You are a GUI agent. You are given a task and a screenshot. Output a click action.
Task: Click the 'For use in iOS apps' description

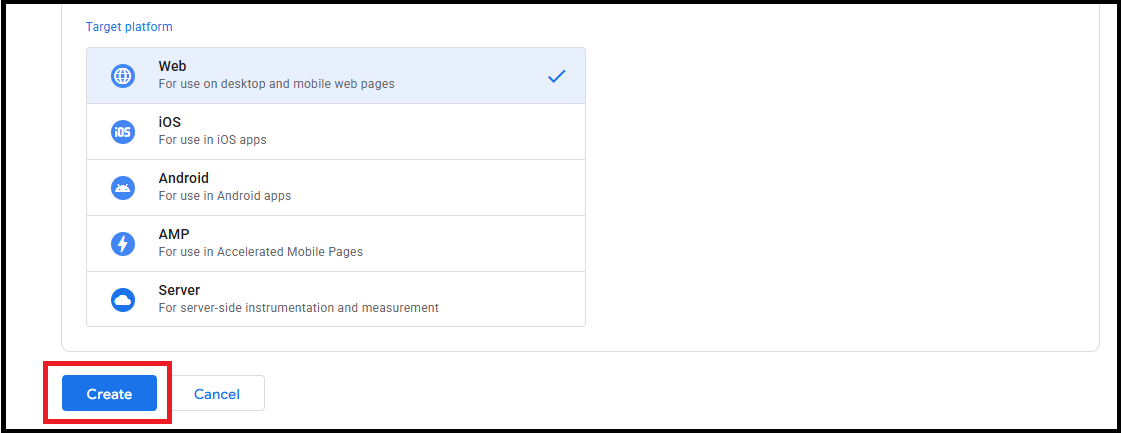tap(212, 140)
